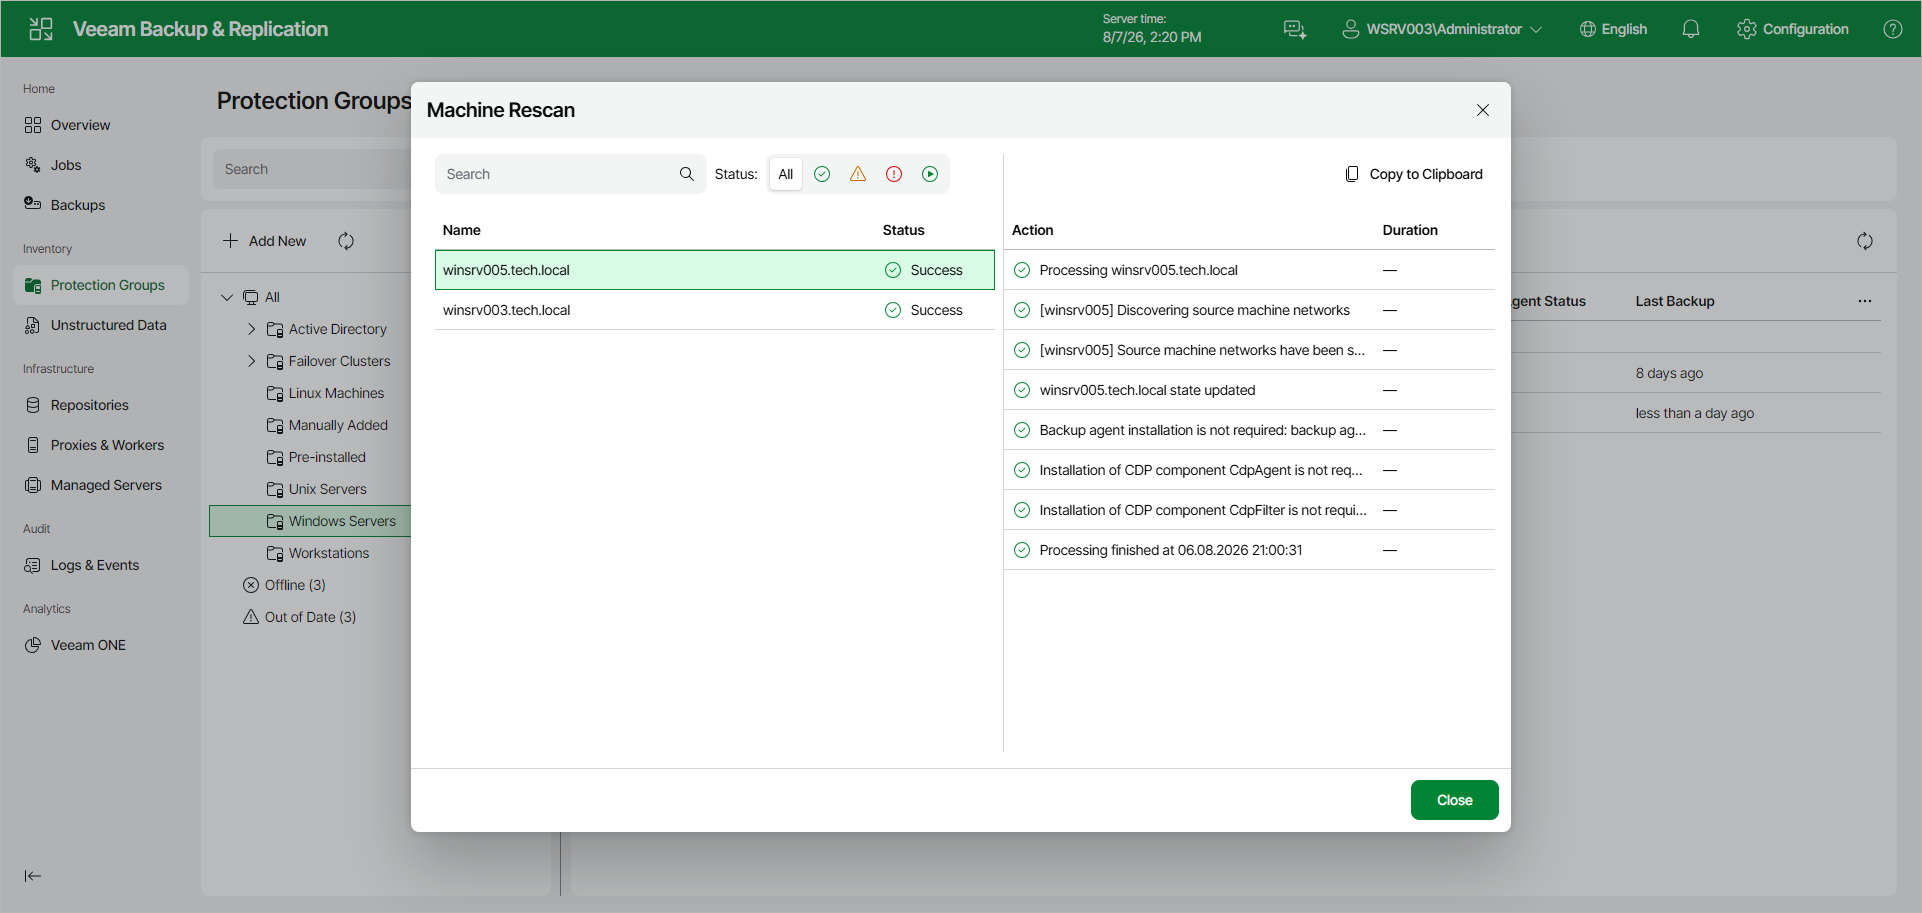Select Linux Machines in the tree
Viewport: 1922px width, 913px height.
[336, 393]
